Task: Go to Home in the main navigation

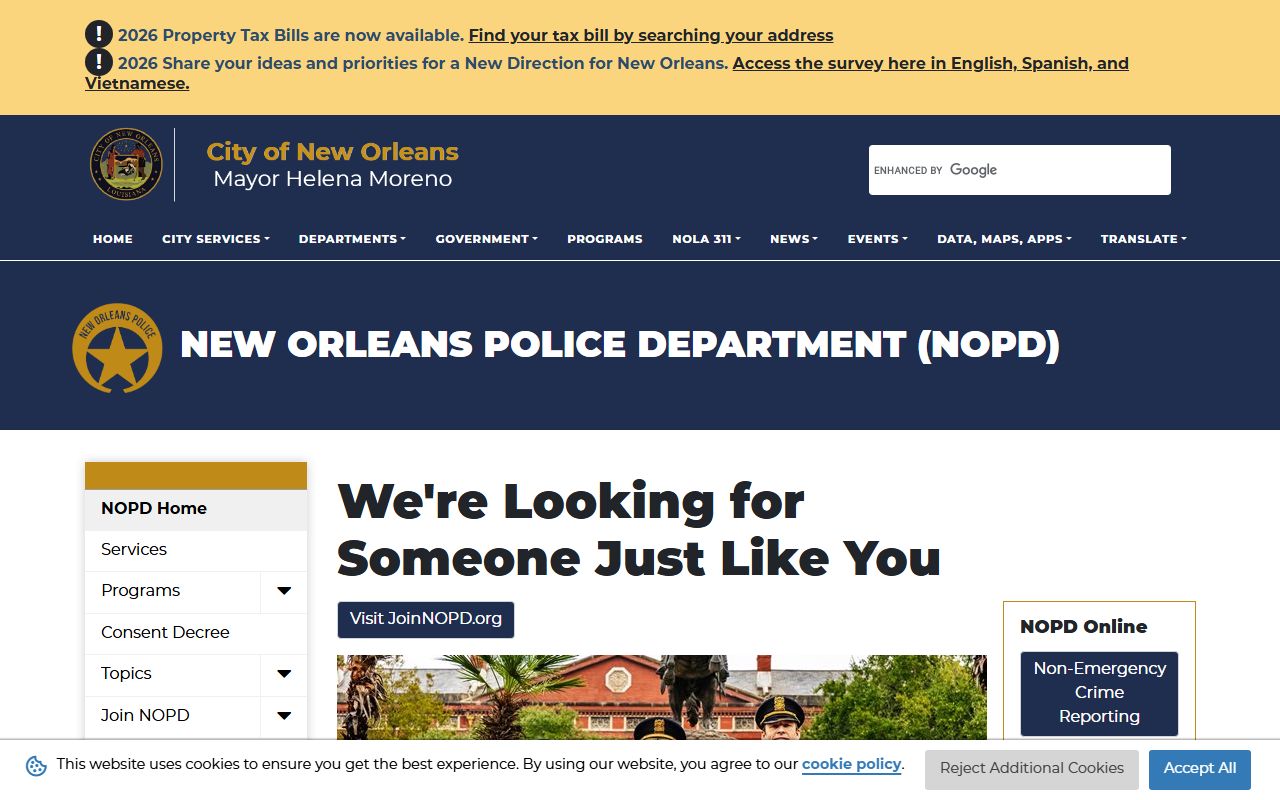Action: [113, 239]
